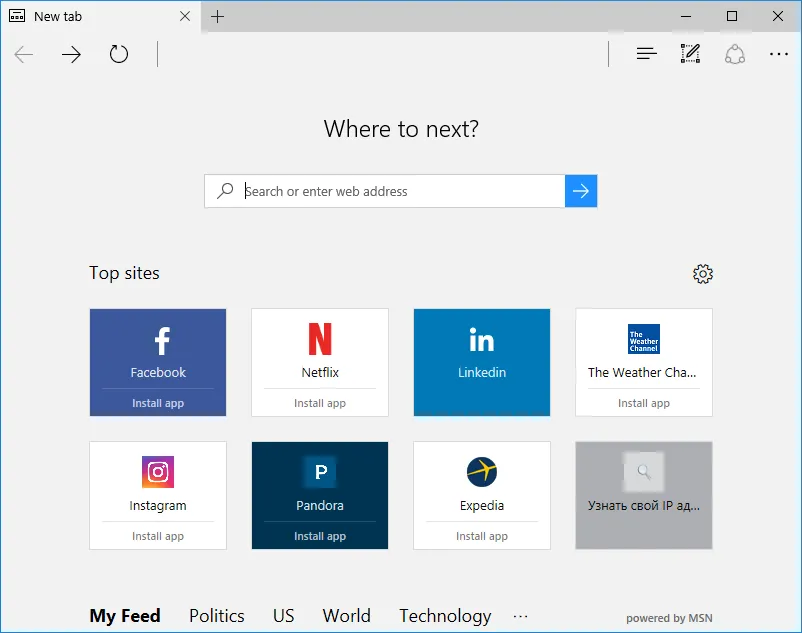This screenshot has height=633, width=802.
Task: Switch to the Technology feed tab
Action: tap(445, 616)
